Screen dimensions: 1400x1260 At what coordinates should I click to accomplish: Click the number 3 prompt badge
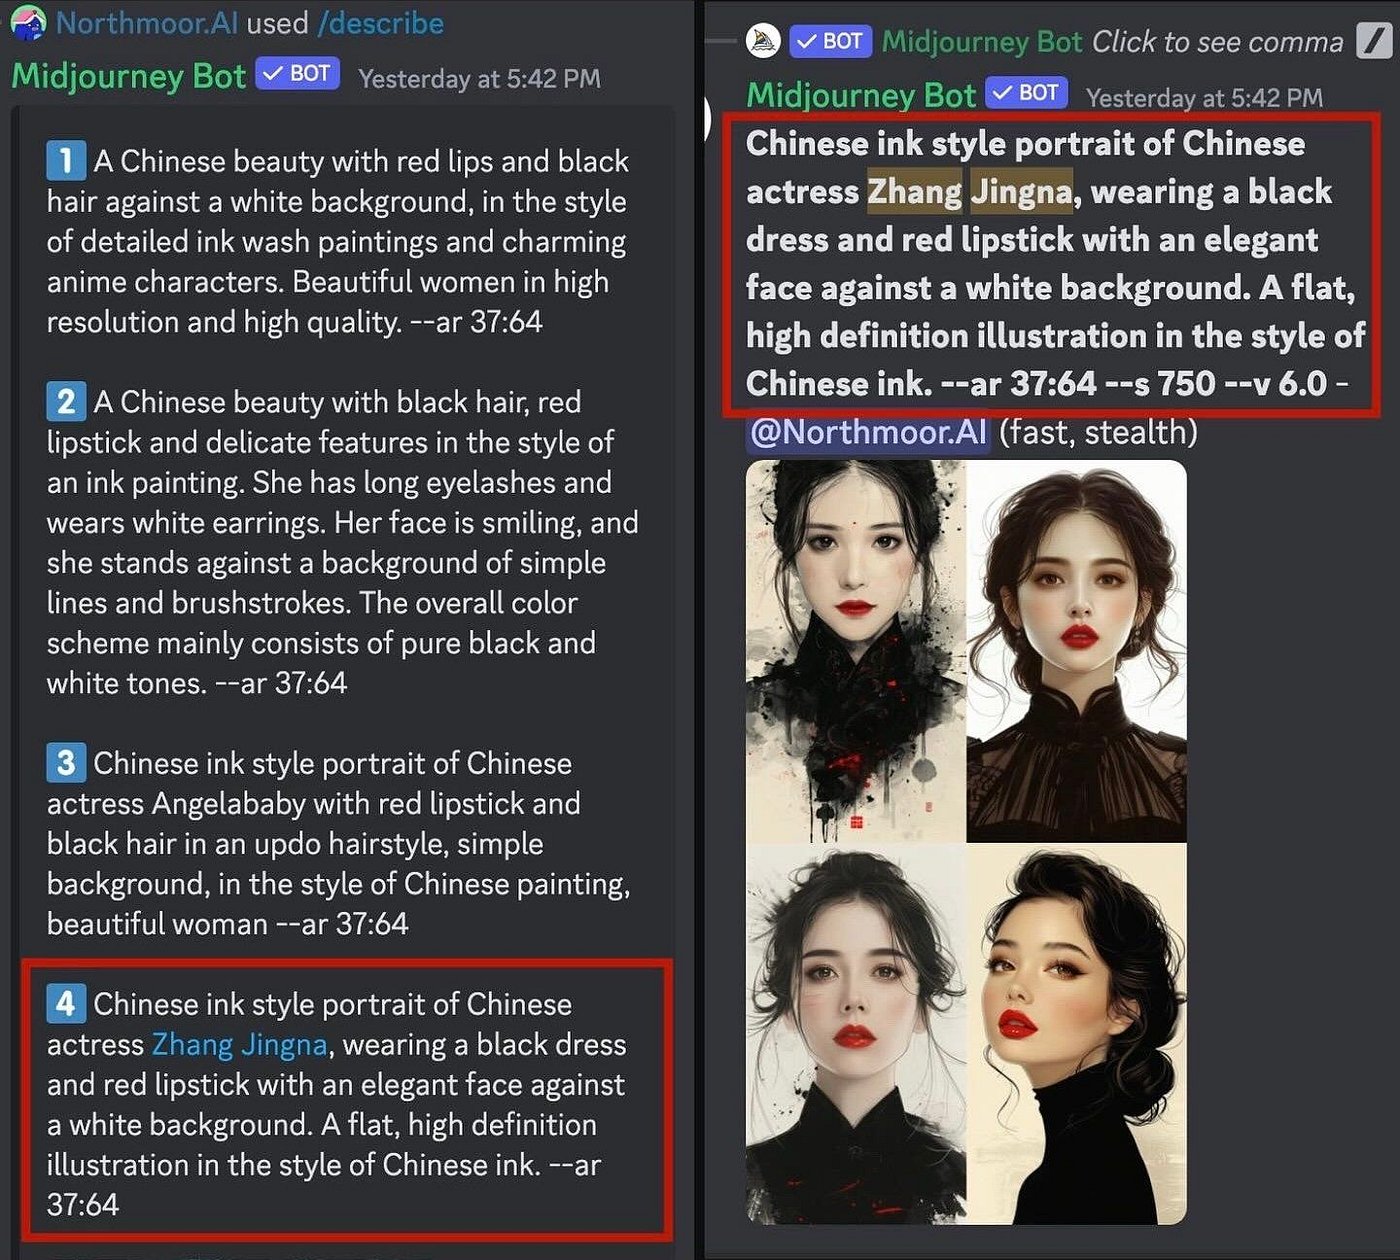[65, 763]
